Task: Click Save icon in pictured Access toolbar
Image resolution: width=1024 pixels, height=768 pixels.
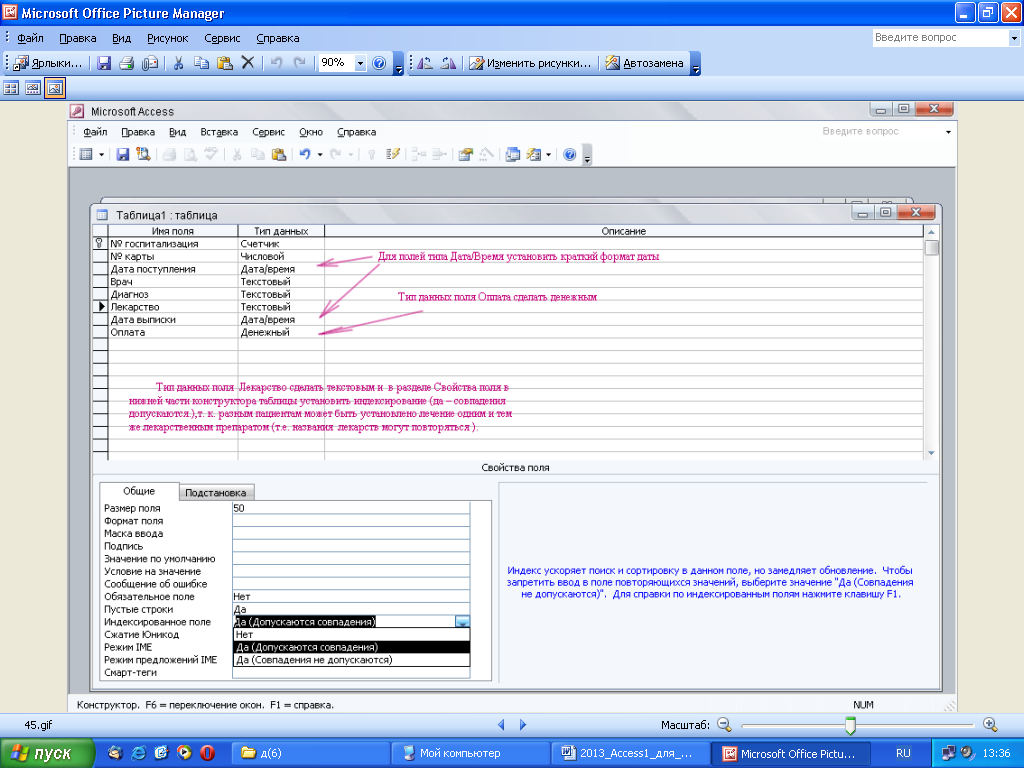Action: [x=122, y=155]
